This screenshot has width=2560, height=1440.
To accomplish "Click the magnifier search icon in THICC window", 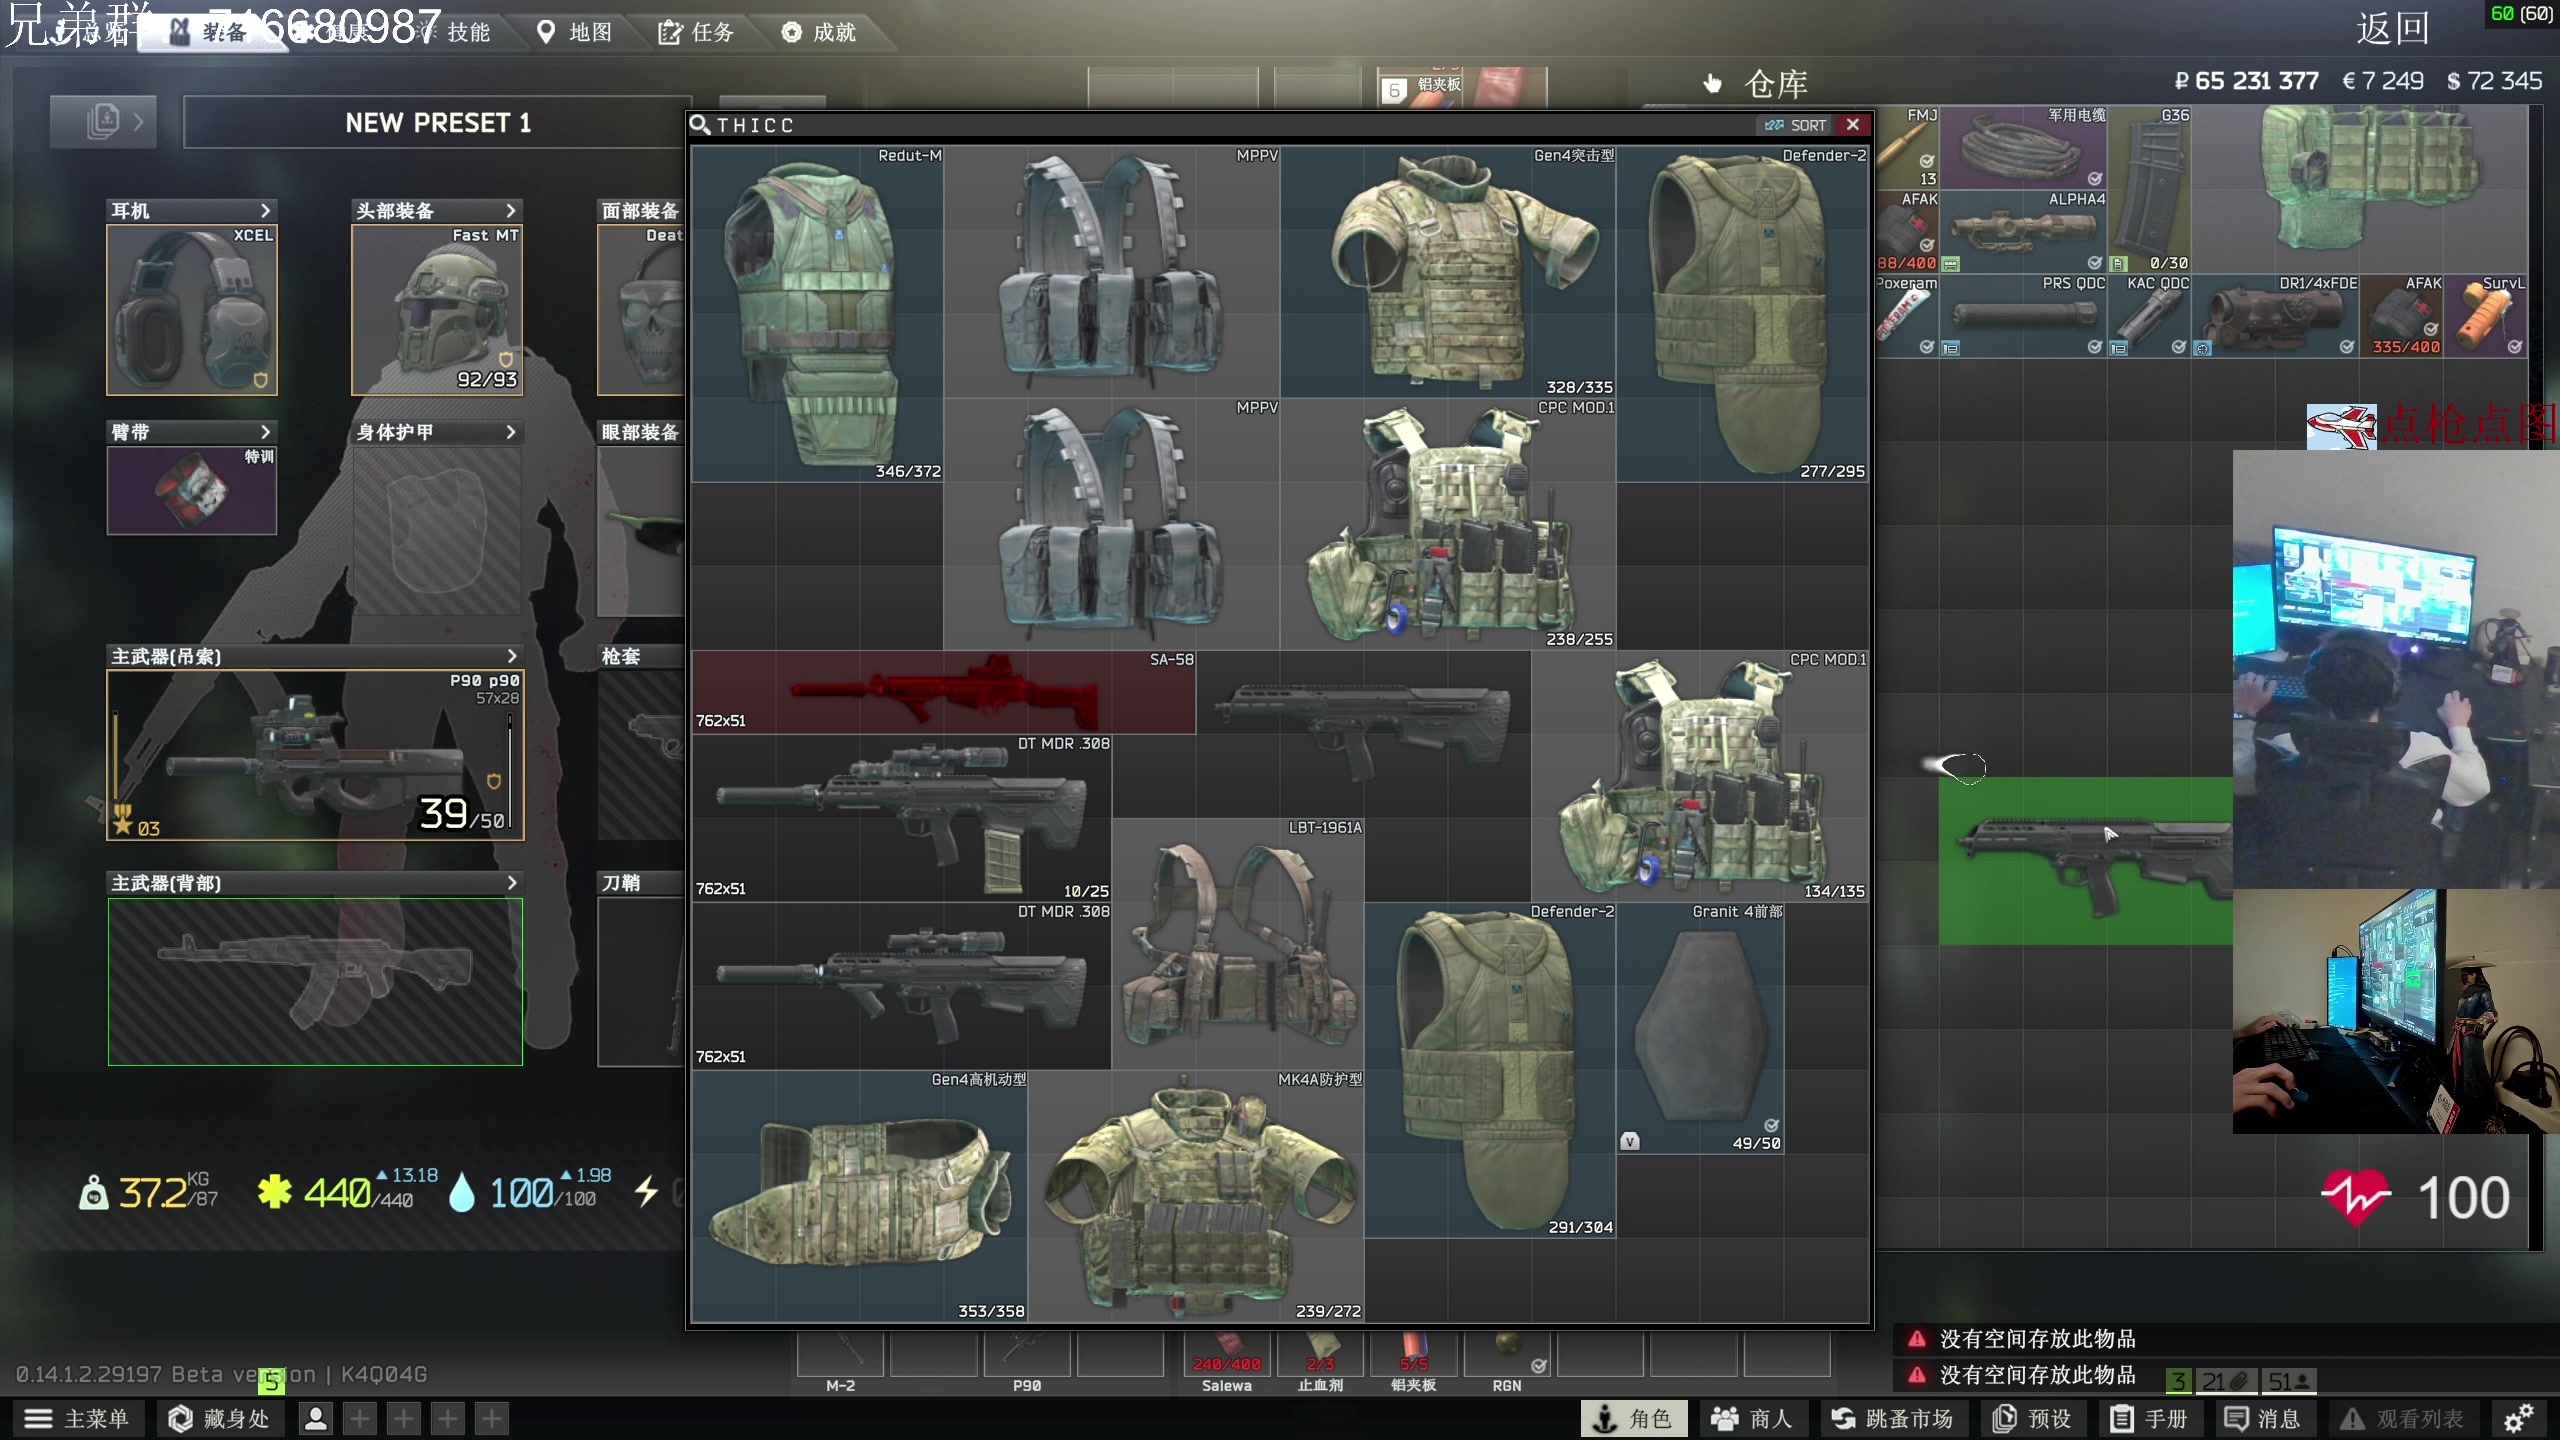I will [700, 125].
